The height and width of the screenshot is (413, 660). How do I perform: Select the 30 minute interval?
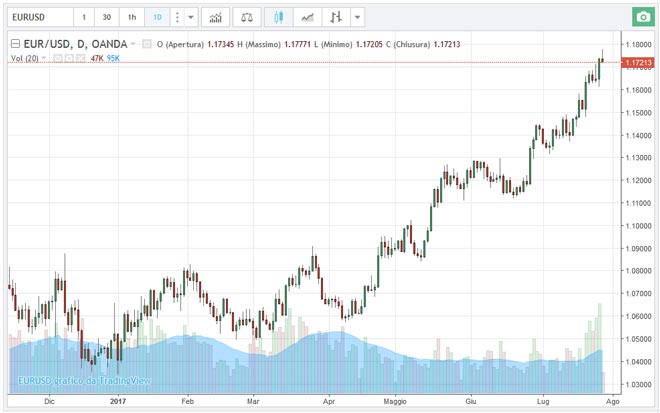[x=107, y=18]
